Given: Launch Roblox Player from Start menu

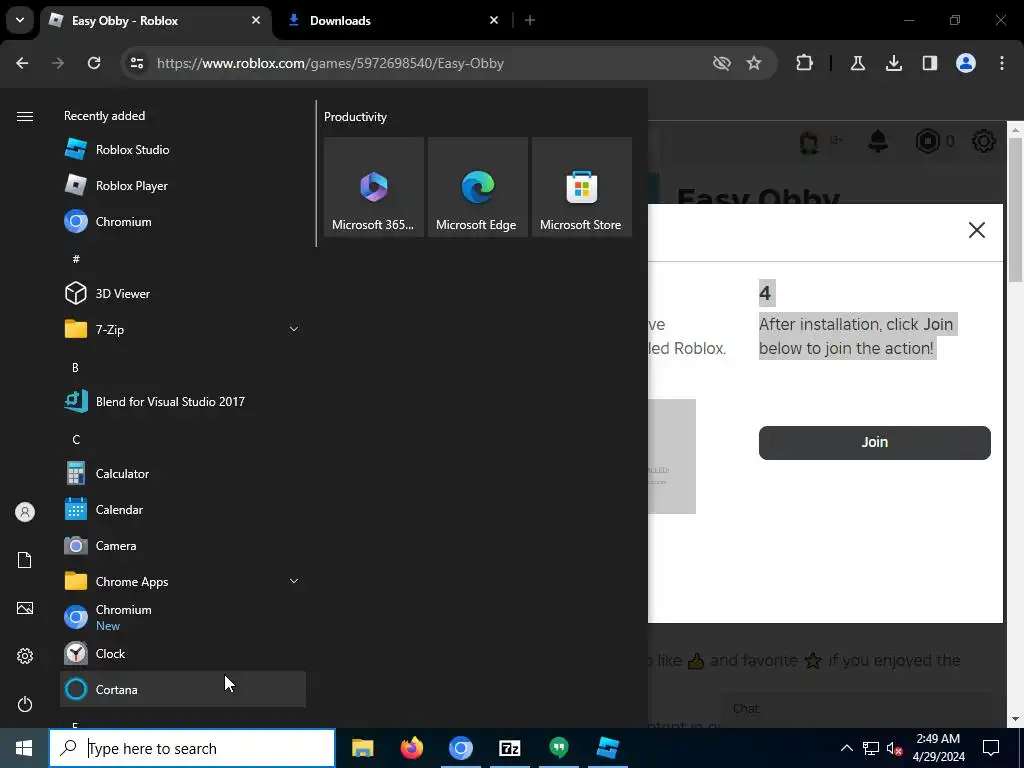Looking at the screenshot, I should [183, 185].
